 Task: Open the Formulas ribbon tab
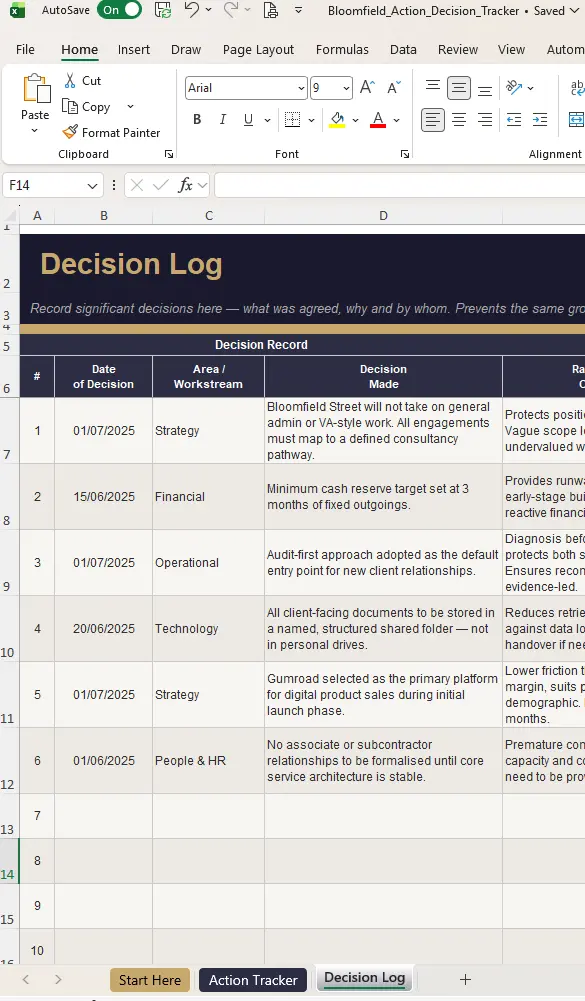point(342,50)
